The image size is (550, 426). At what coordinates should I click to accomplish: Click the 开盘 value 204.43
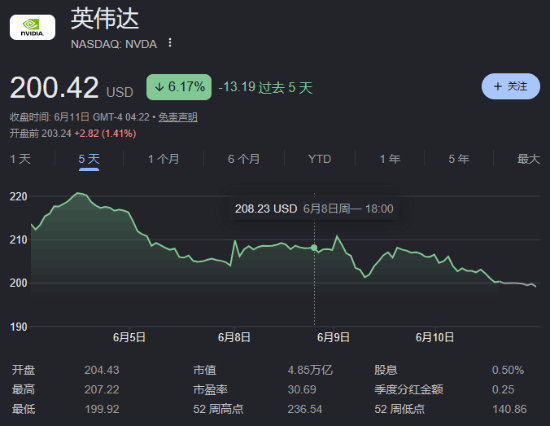(x=102, y=370)
